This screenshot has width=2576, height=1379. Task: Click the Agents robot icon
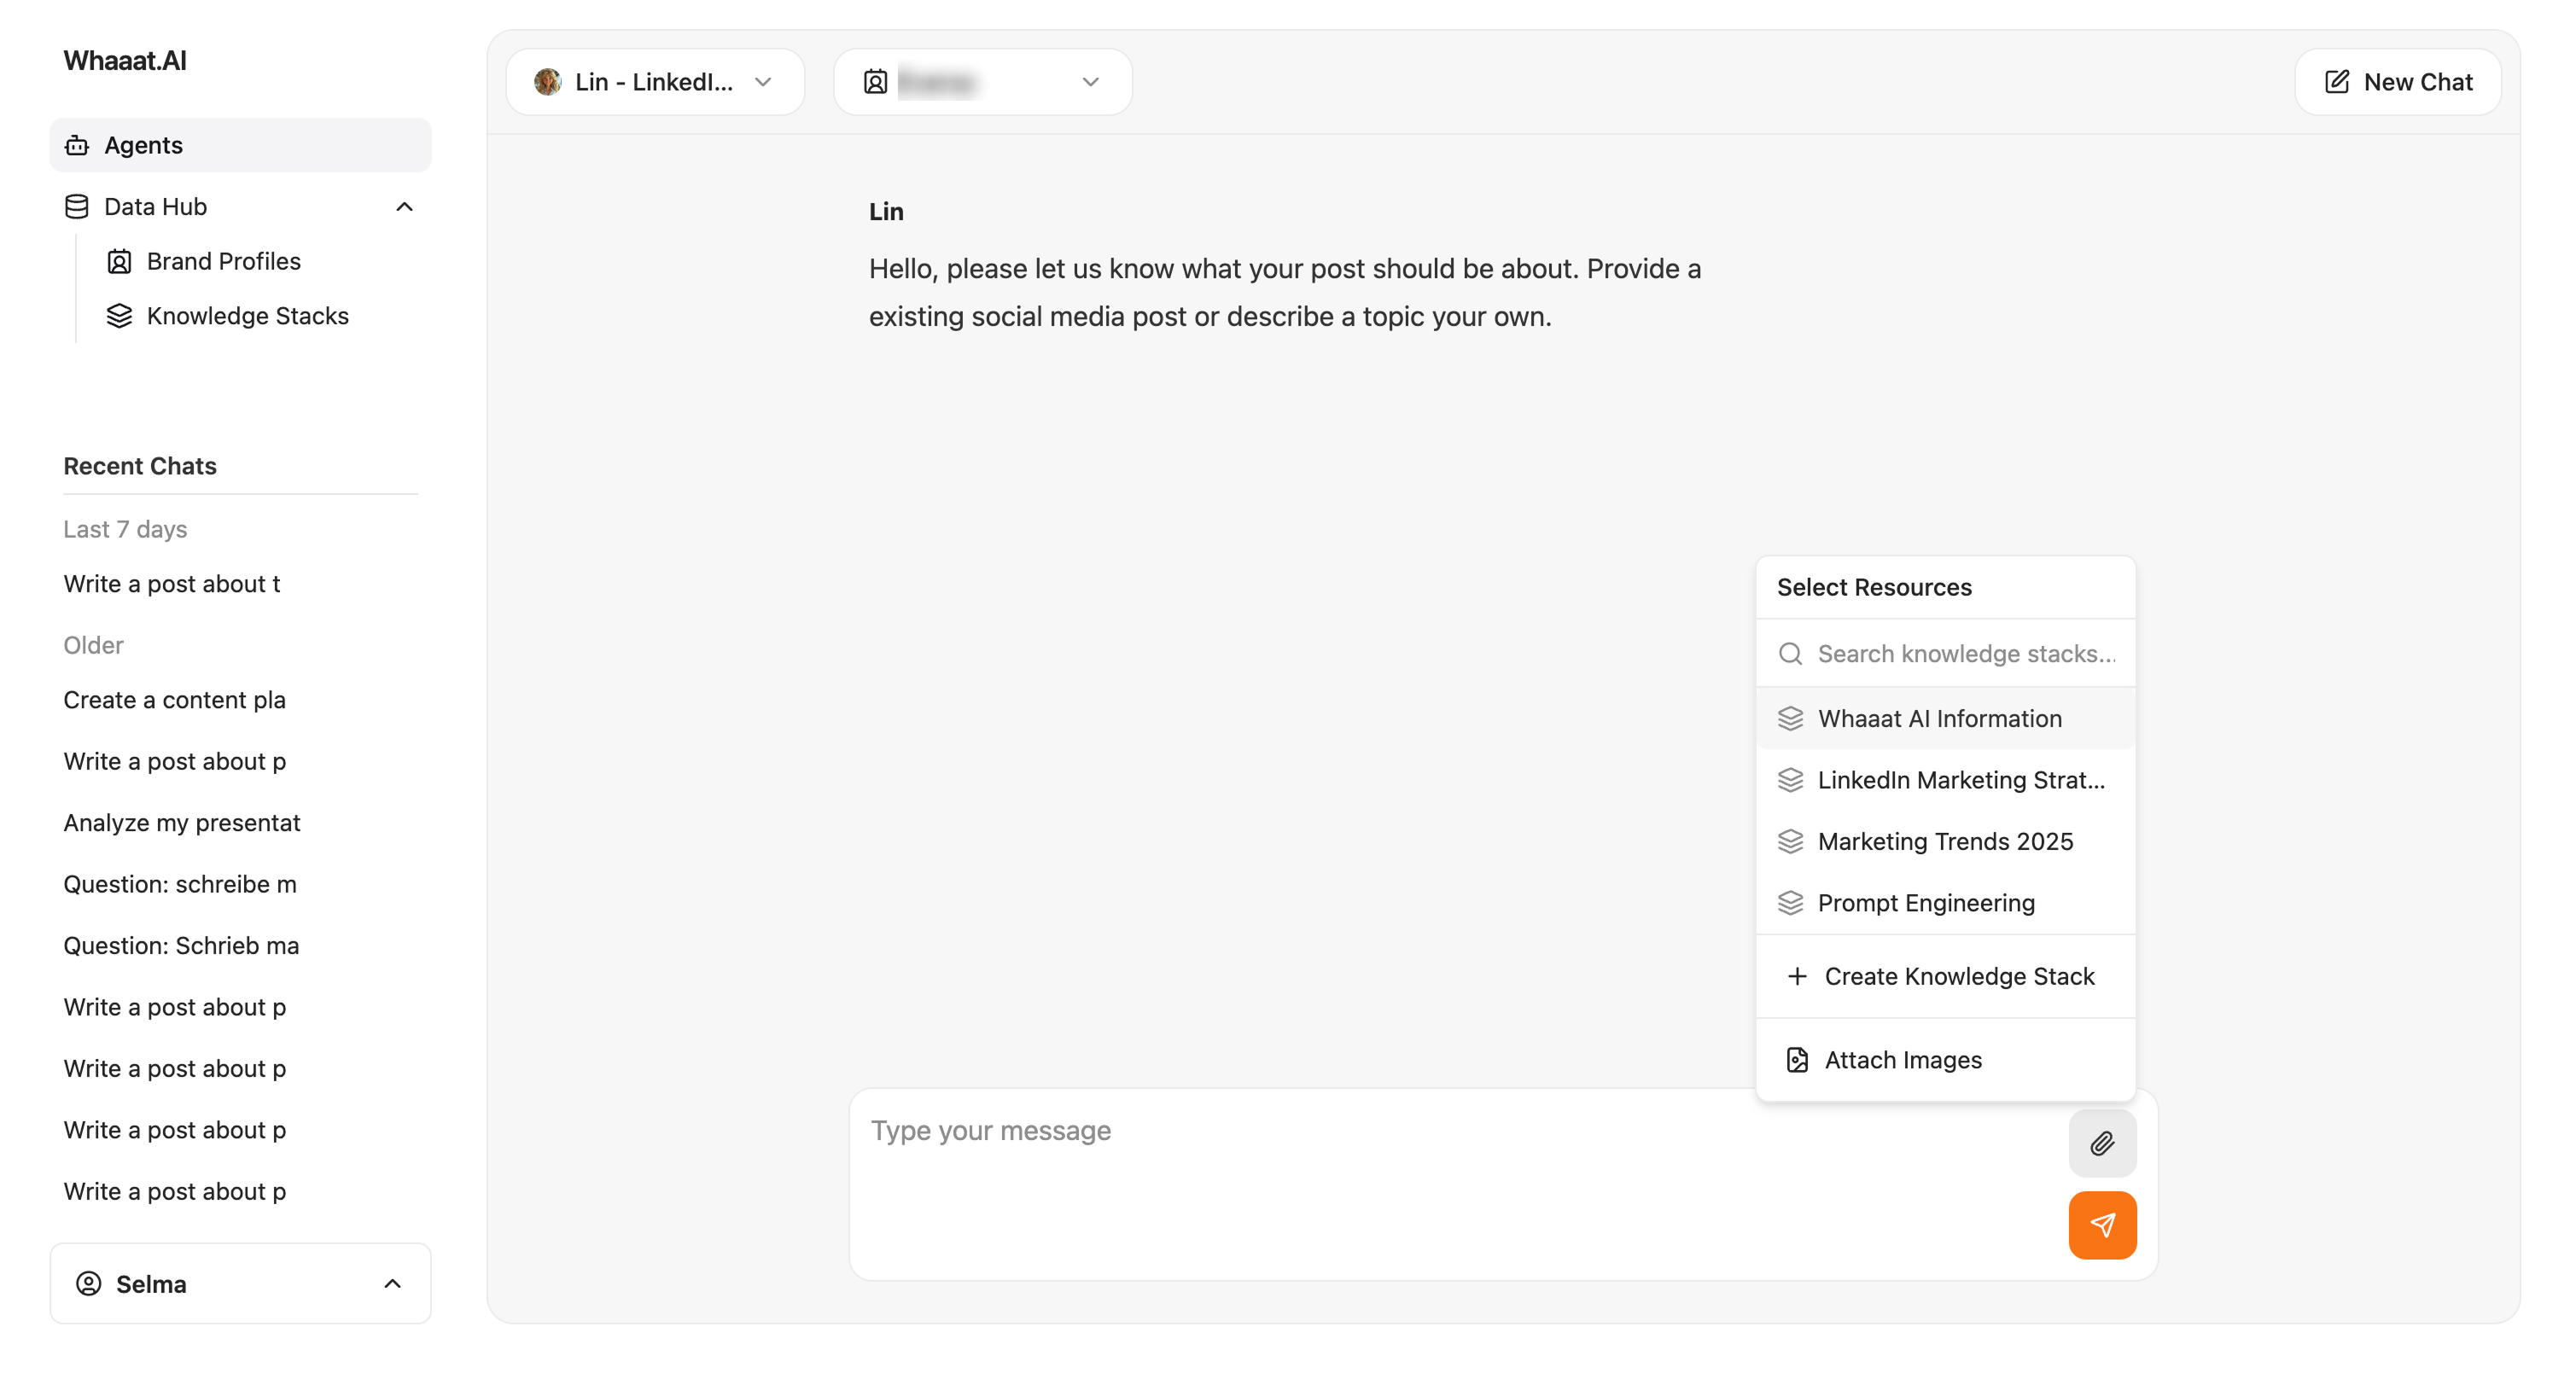coord(77,146)
